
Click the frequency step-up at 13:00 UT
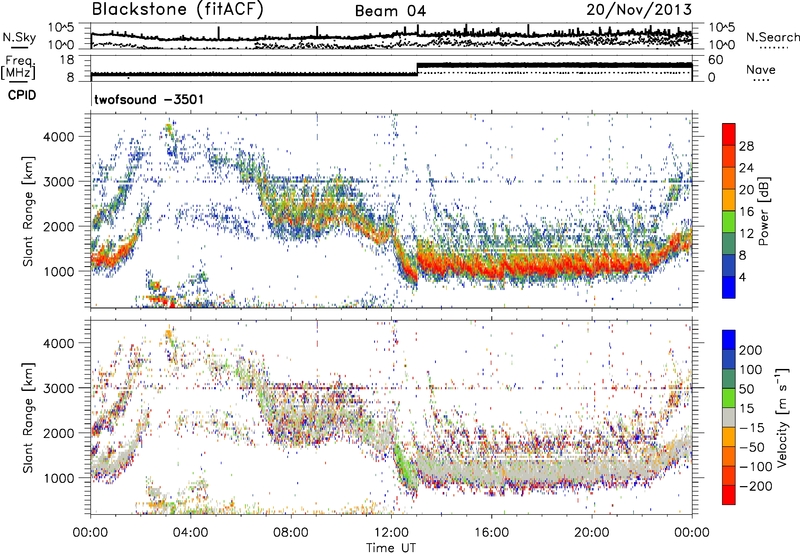tap(417, 69)
